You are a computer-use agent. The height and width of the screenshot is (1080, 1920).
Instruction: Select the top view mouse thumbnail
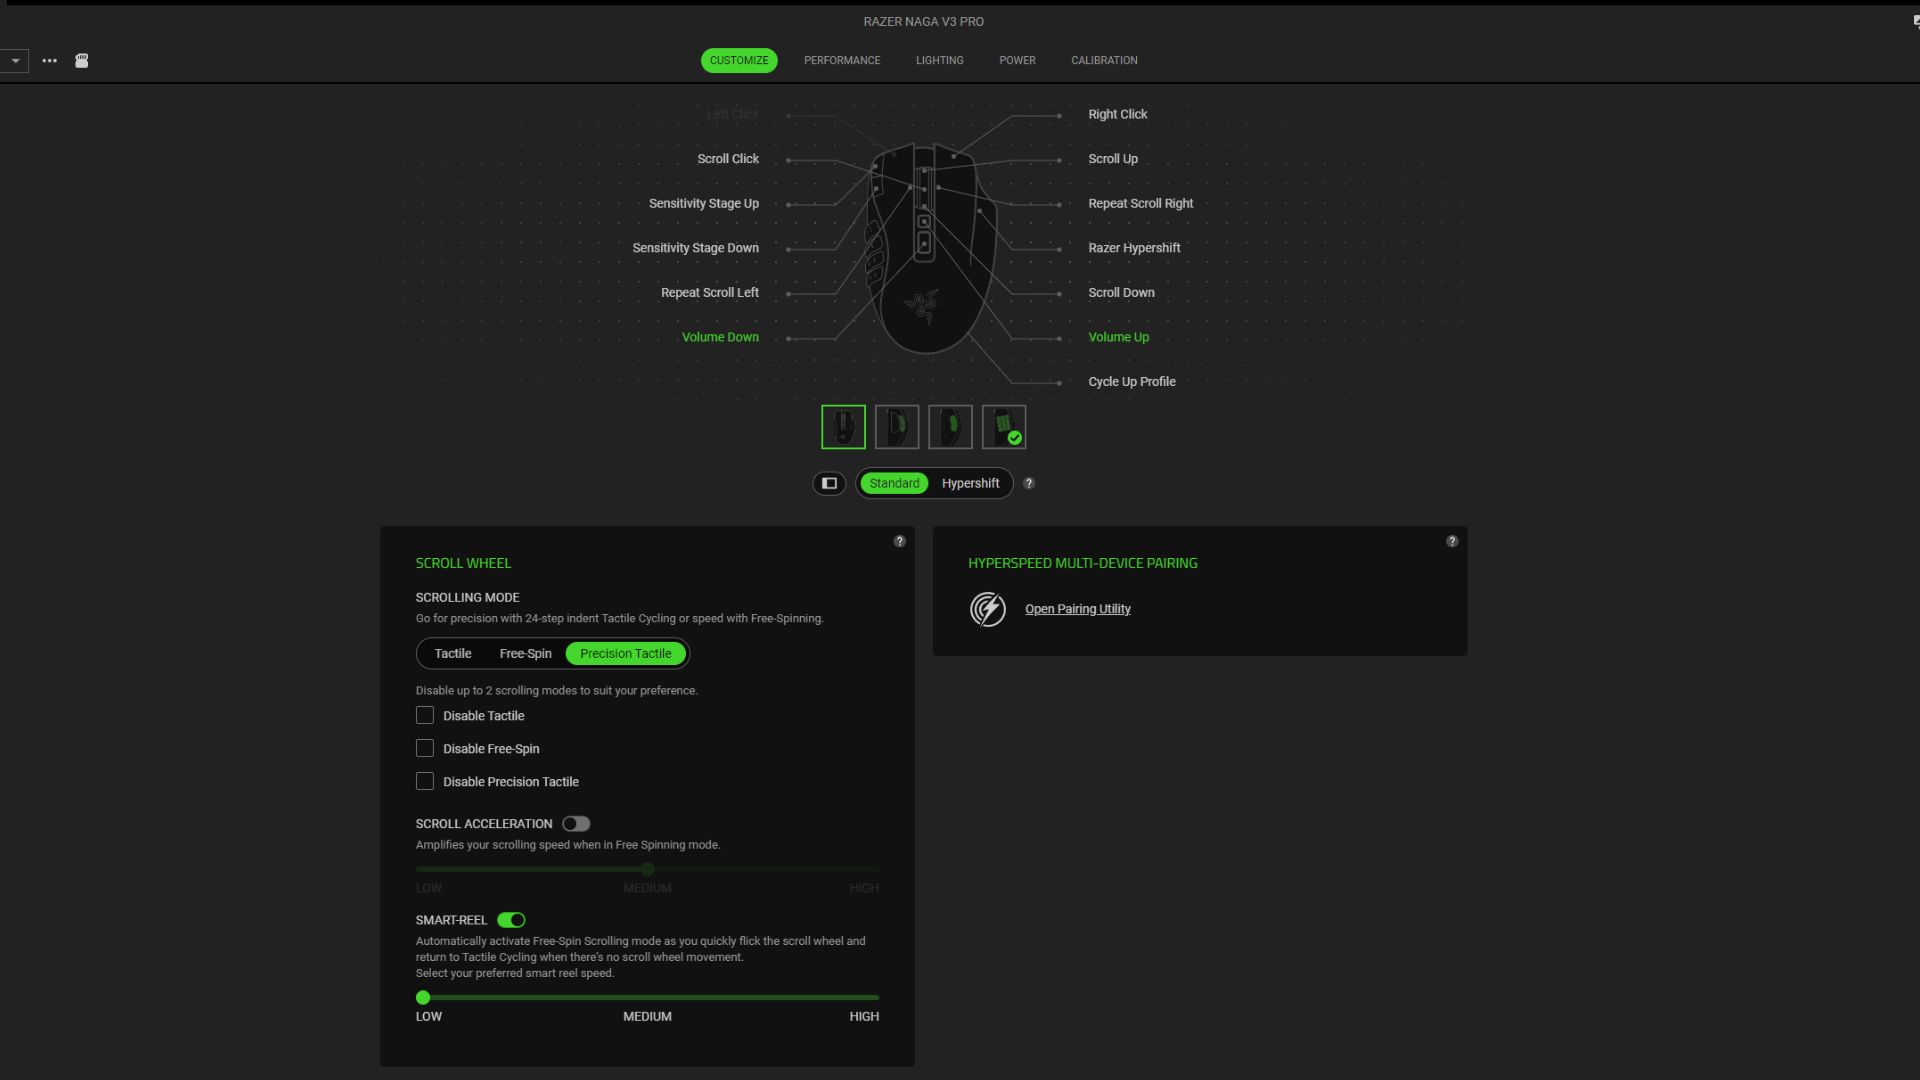[843, 427]
